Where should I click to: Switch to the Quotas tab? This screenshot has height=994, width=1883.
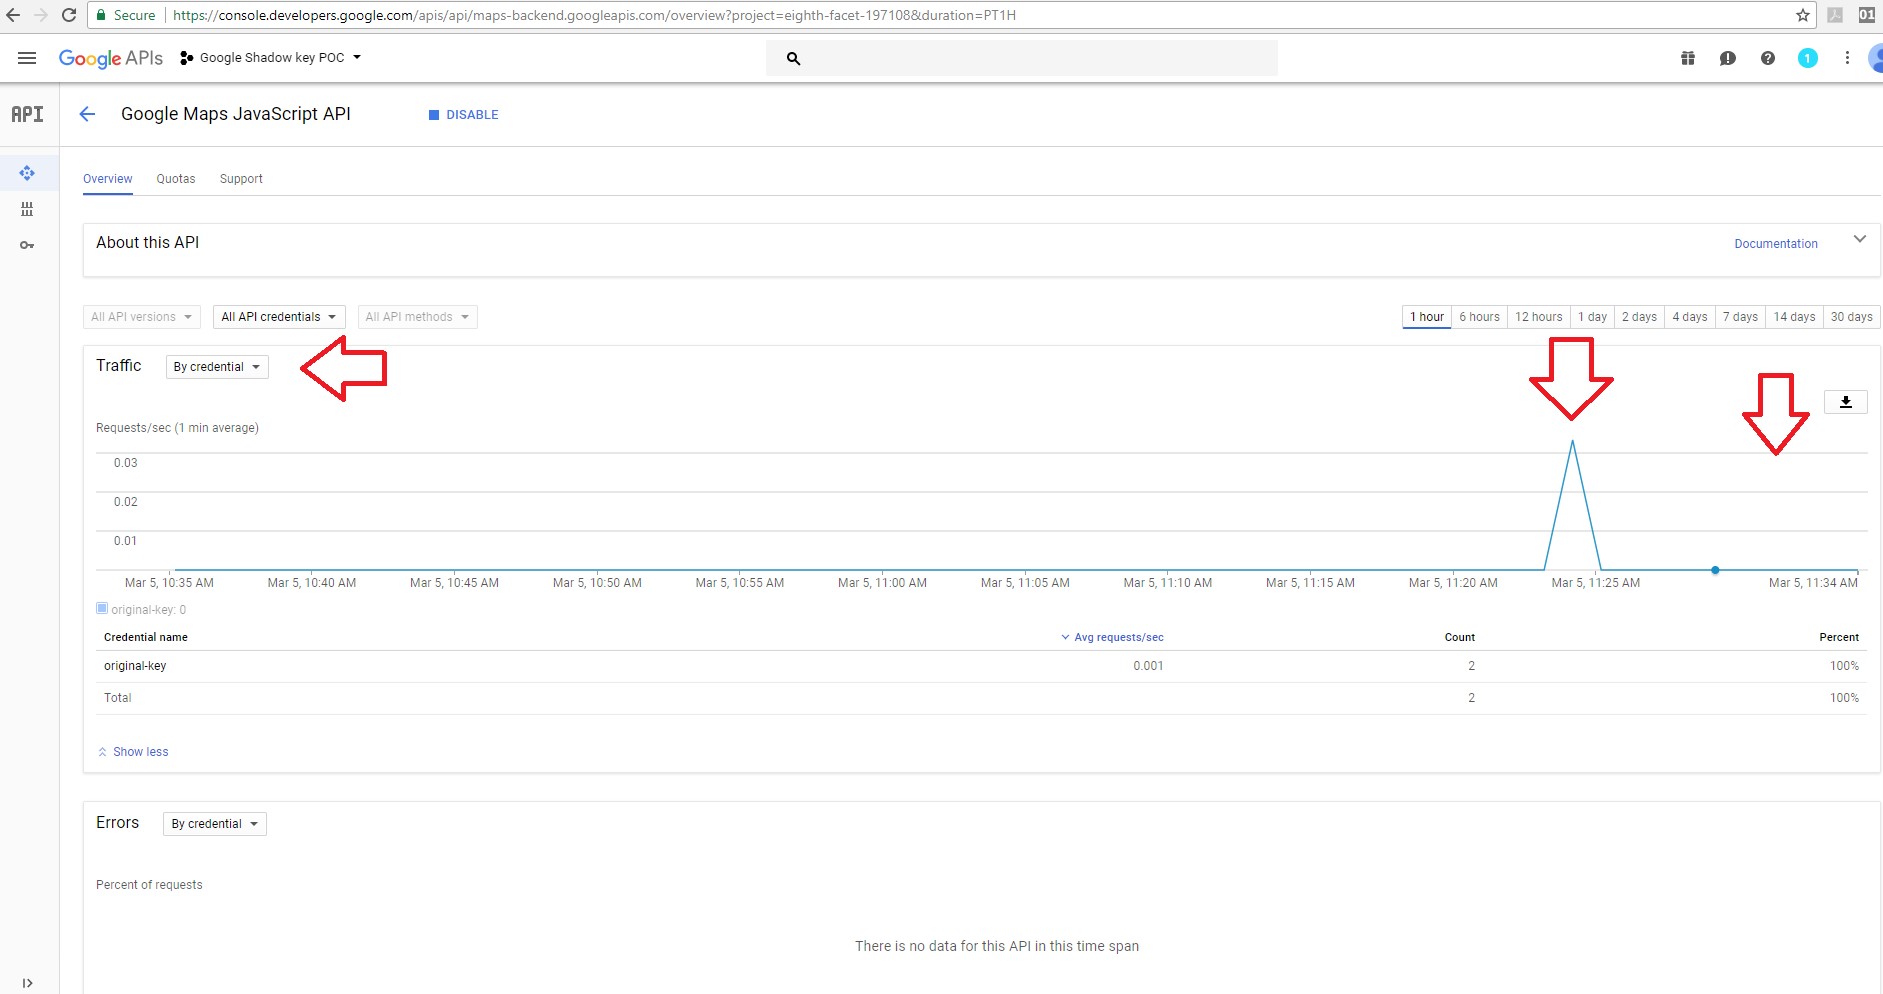176,179
